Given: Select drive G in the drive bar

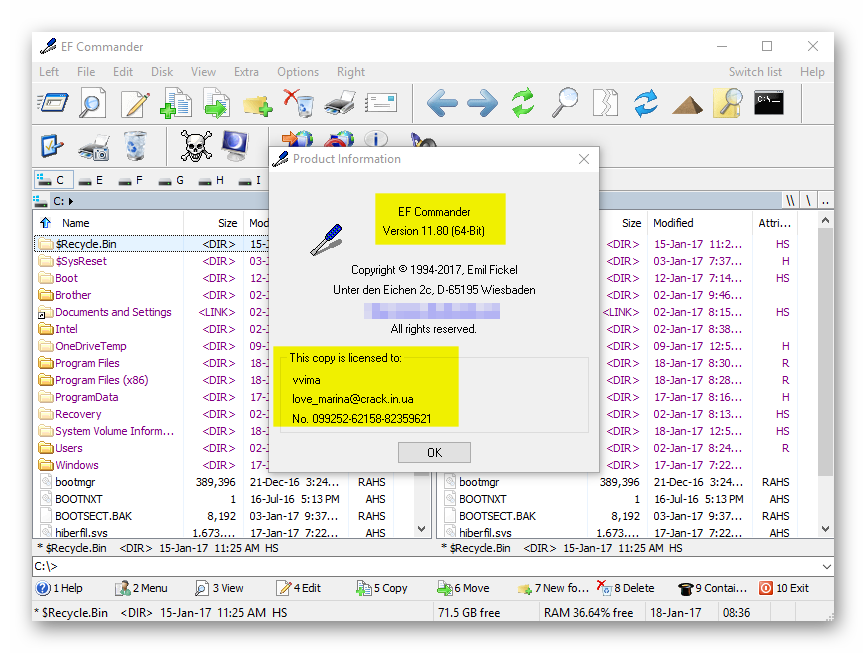Looking at the screenshot, I should click(171, 180).
